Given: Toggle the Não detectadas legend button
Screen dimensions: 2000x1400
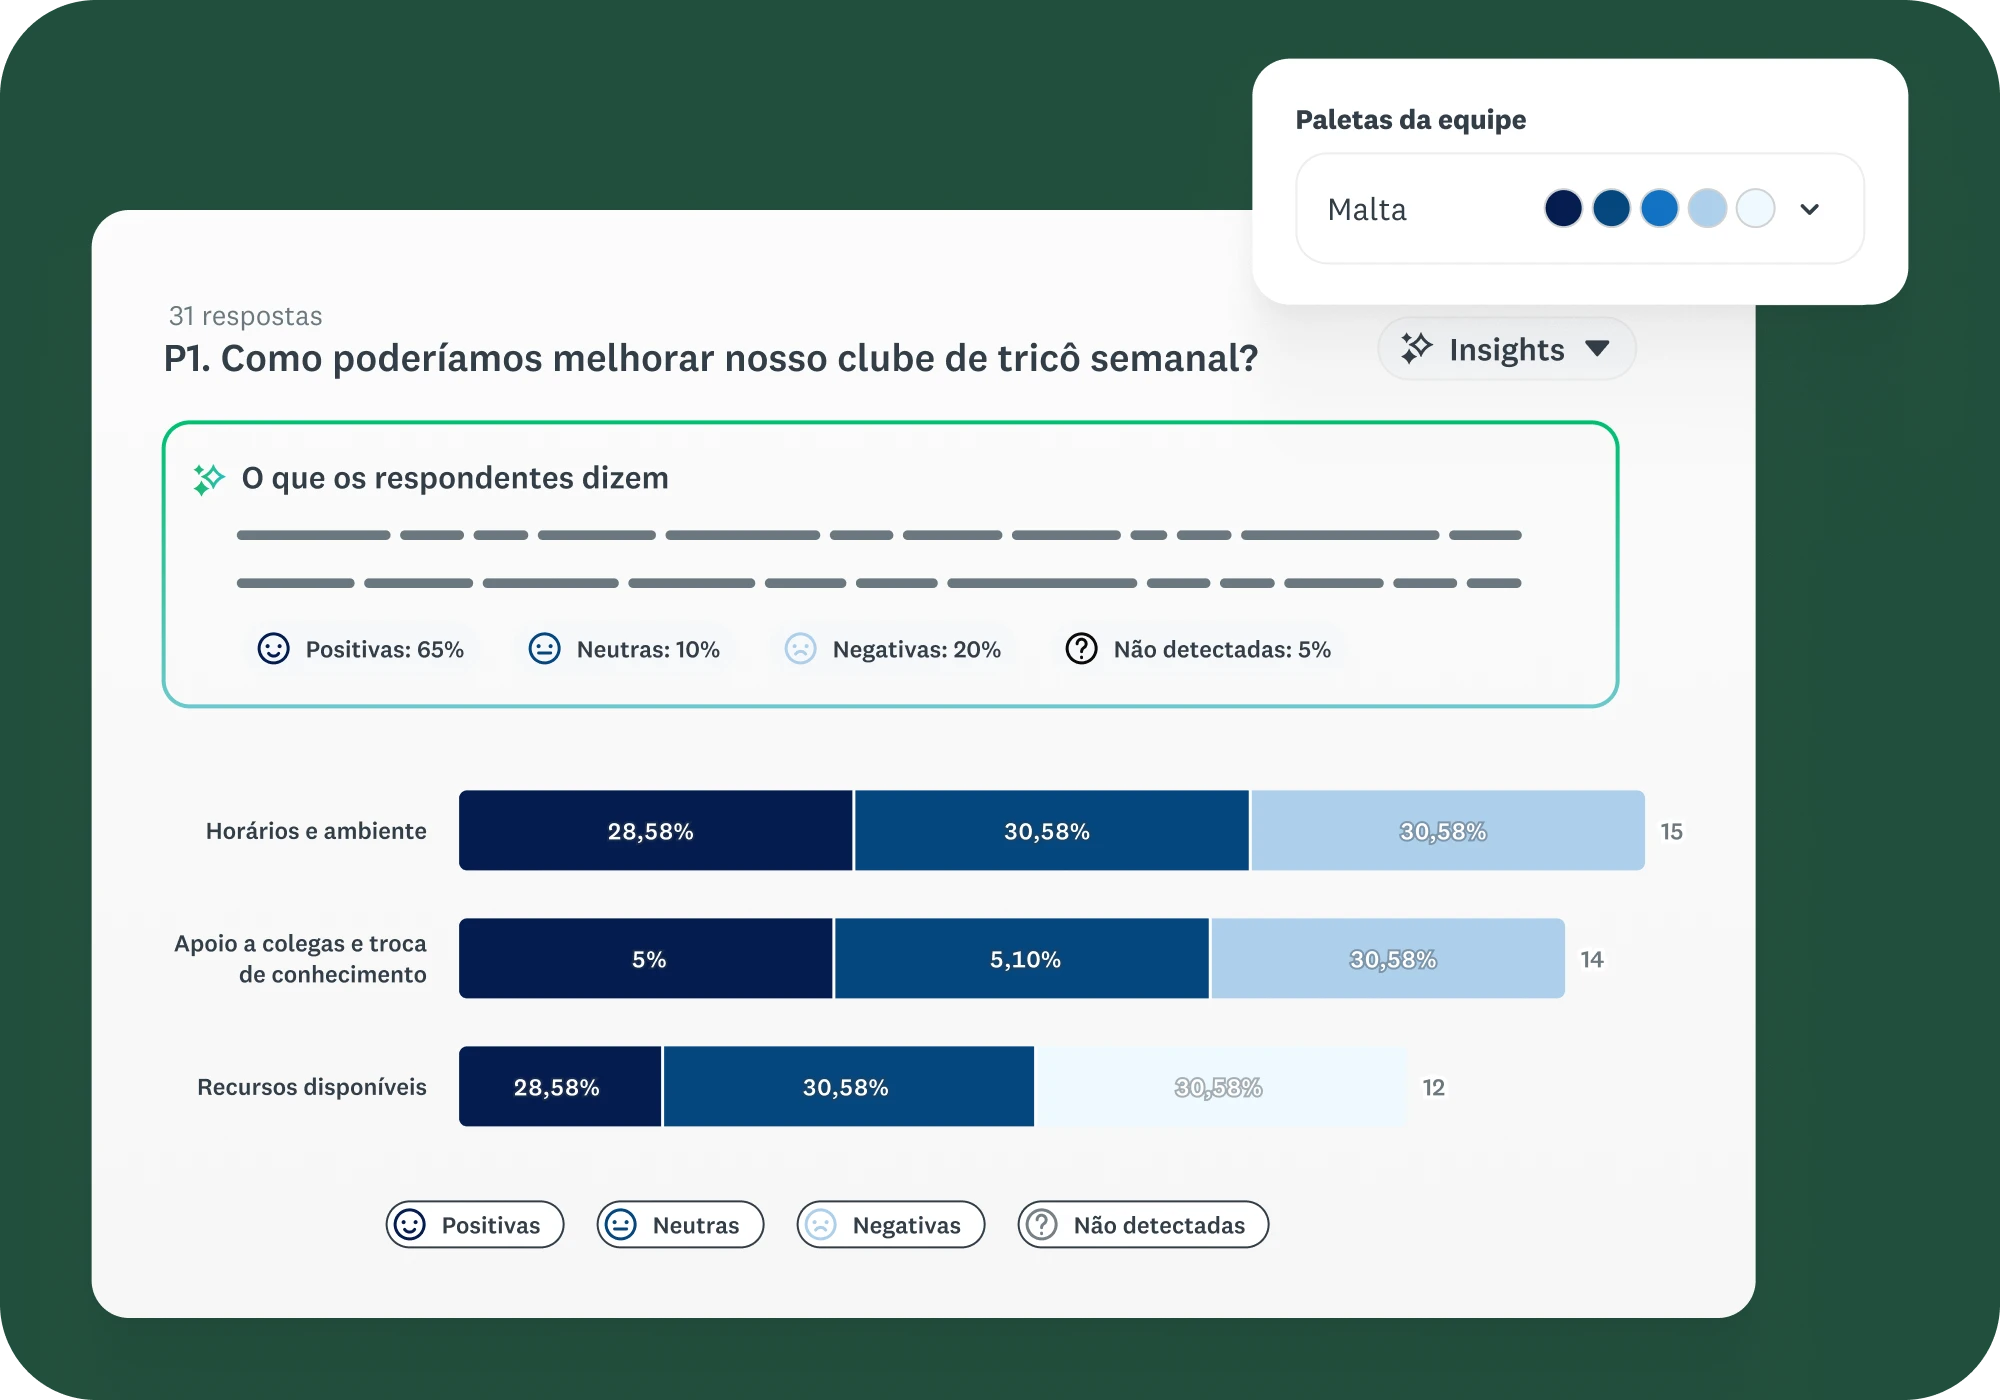Looking at the screenshot, I should [x=1143, y=1225].
